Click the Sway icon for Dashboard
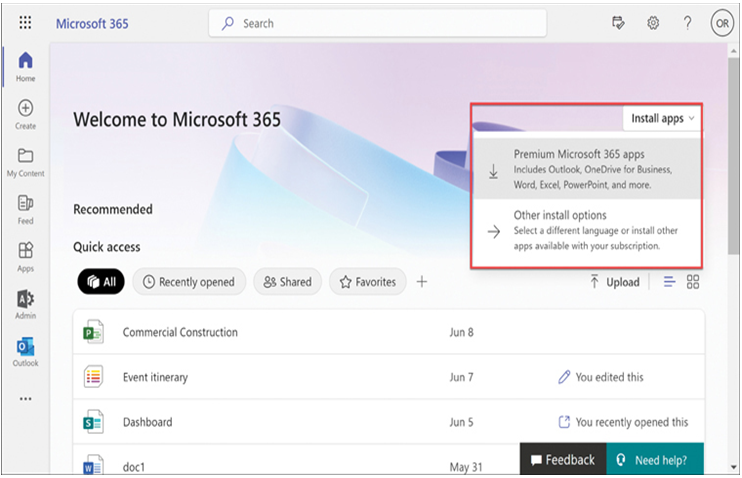This screenshot has height=478, width=742. [x=93, y=422]
